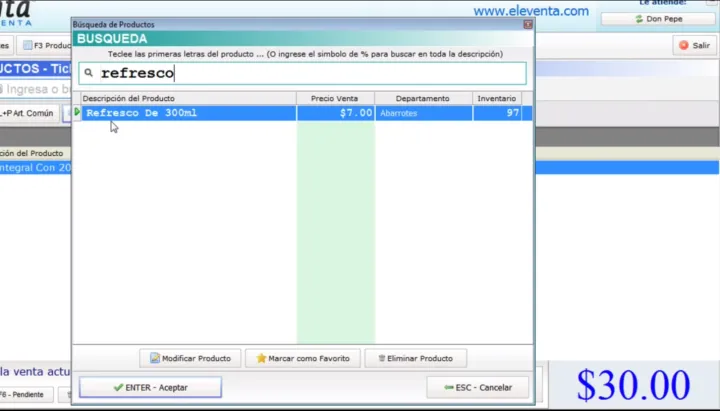Click the star icon on Marcar como Favorito
This screenshot has width=720, height=411.
tap(261, 358)
